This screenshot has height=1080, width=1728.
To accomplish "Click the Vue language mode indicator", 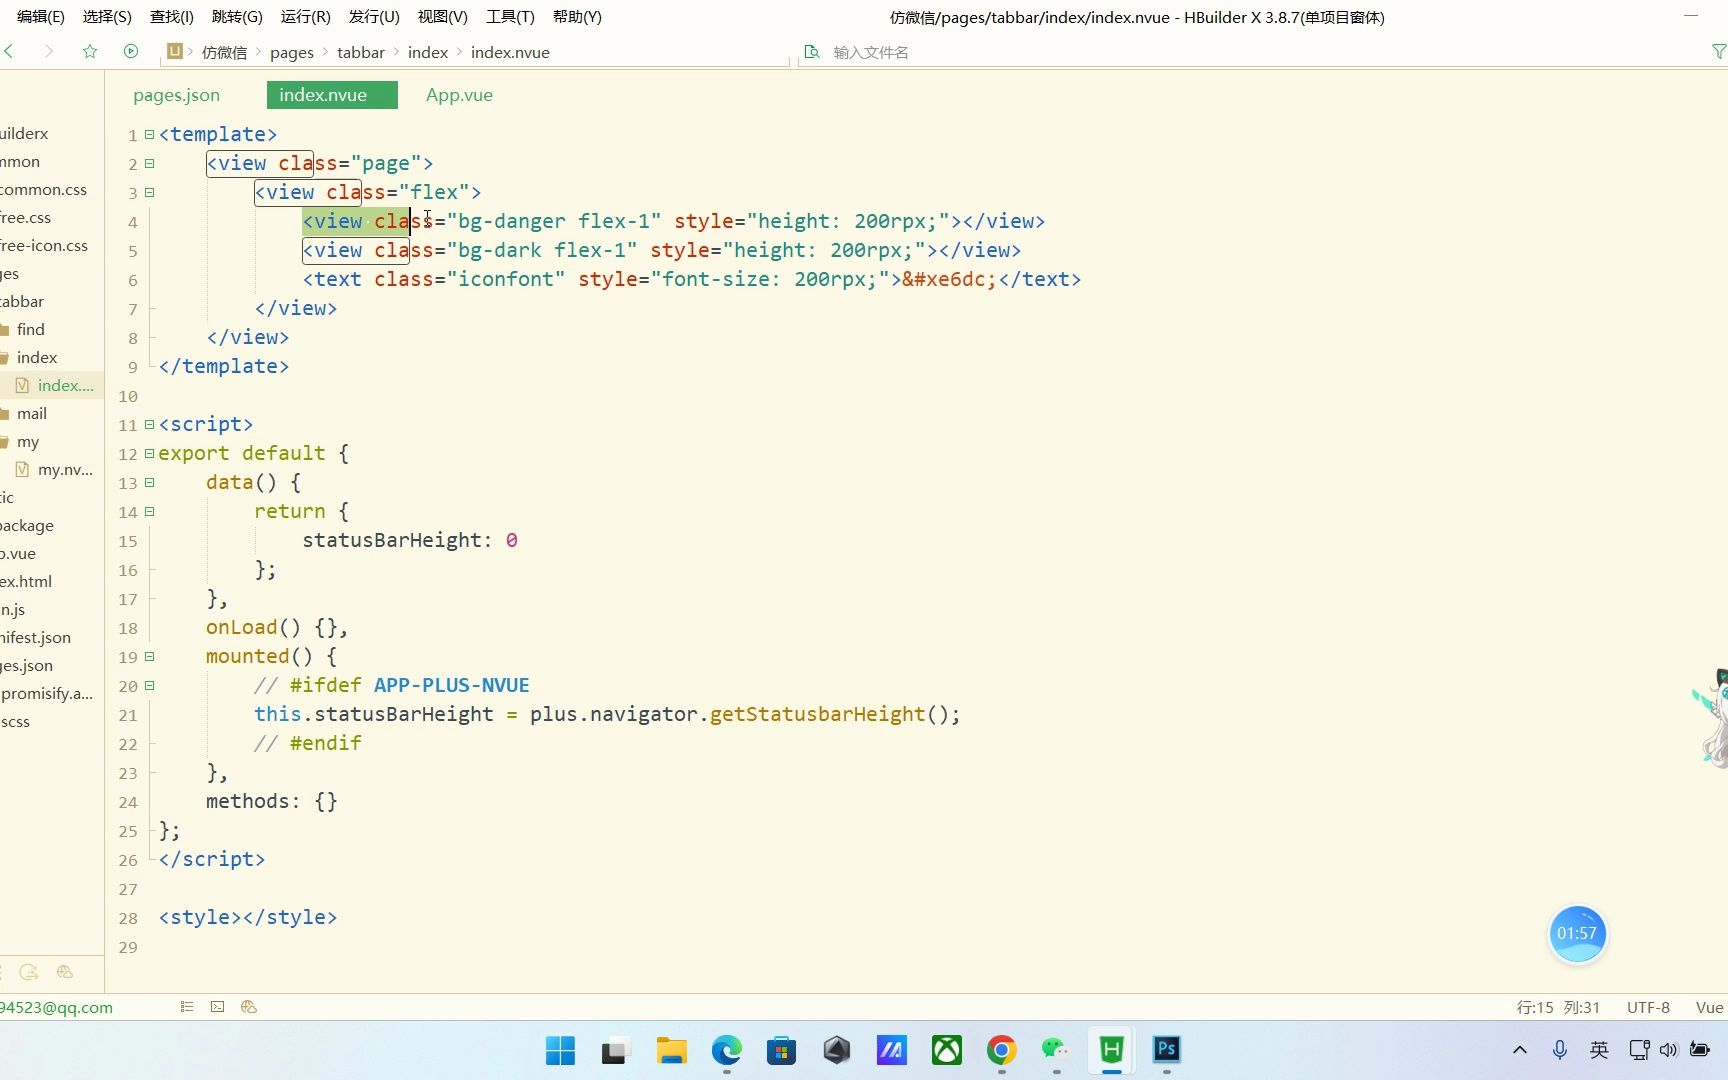I will click(1709, 1007).
